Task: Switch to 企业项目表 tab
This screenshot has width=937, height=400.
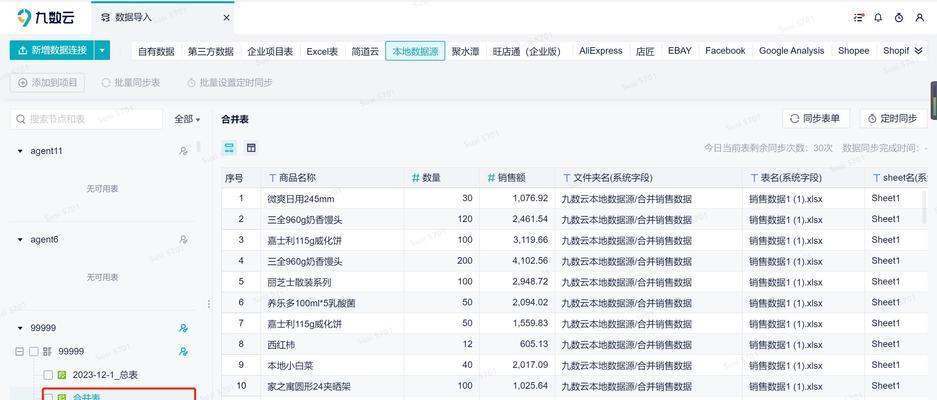Action: [x=270, y=51]
